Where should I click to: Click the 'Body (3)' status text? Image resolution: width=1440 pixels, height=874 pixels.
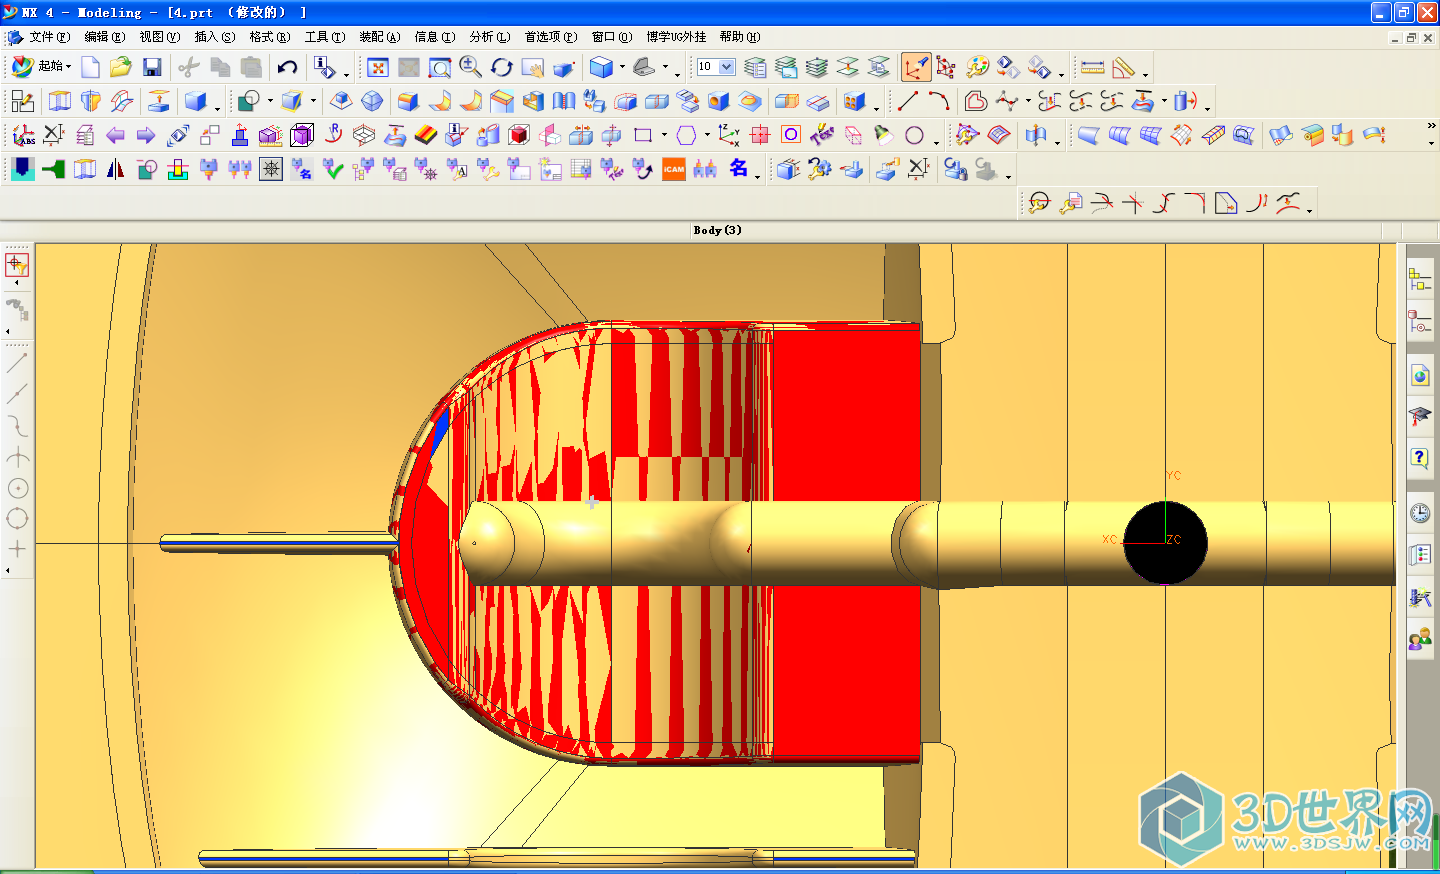click(x=717, y=230)
